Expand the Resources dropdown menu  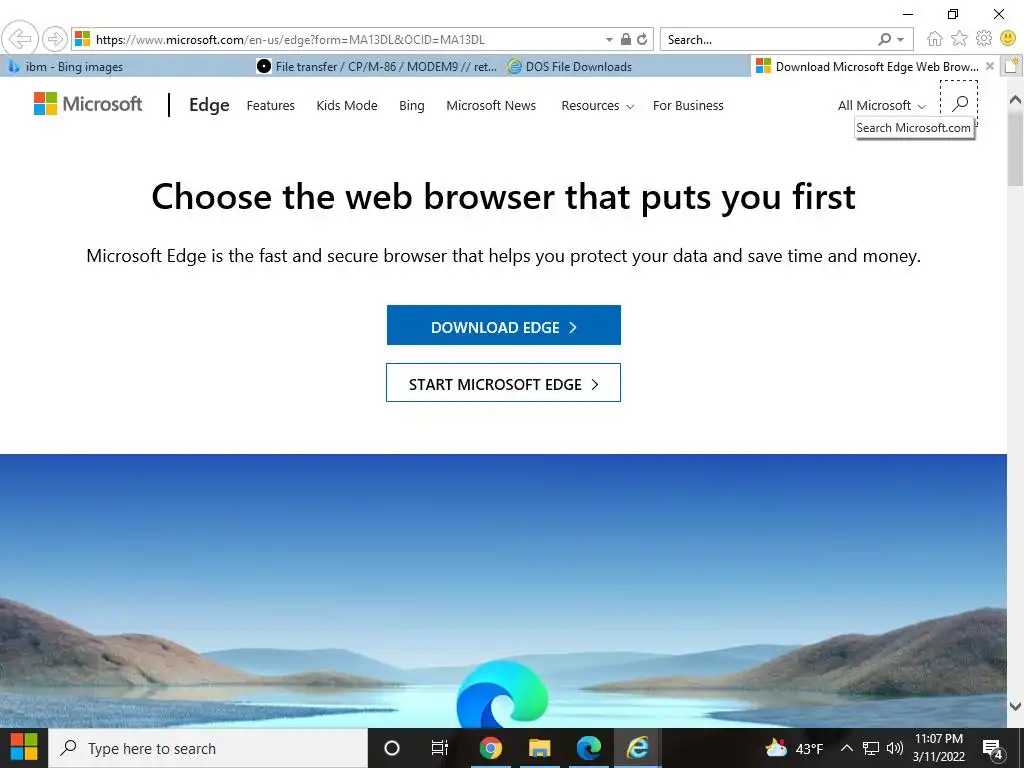pyautogui.click(x=598, y=106)
